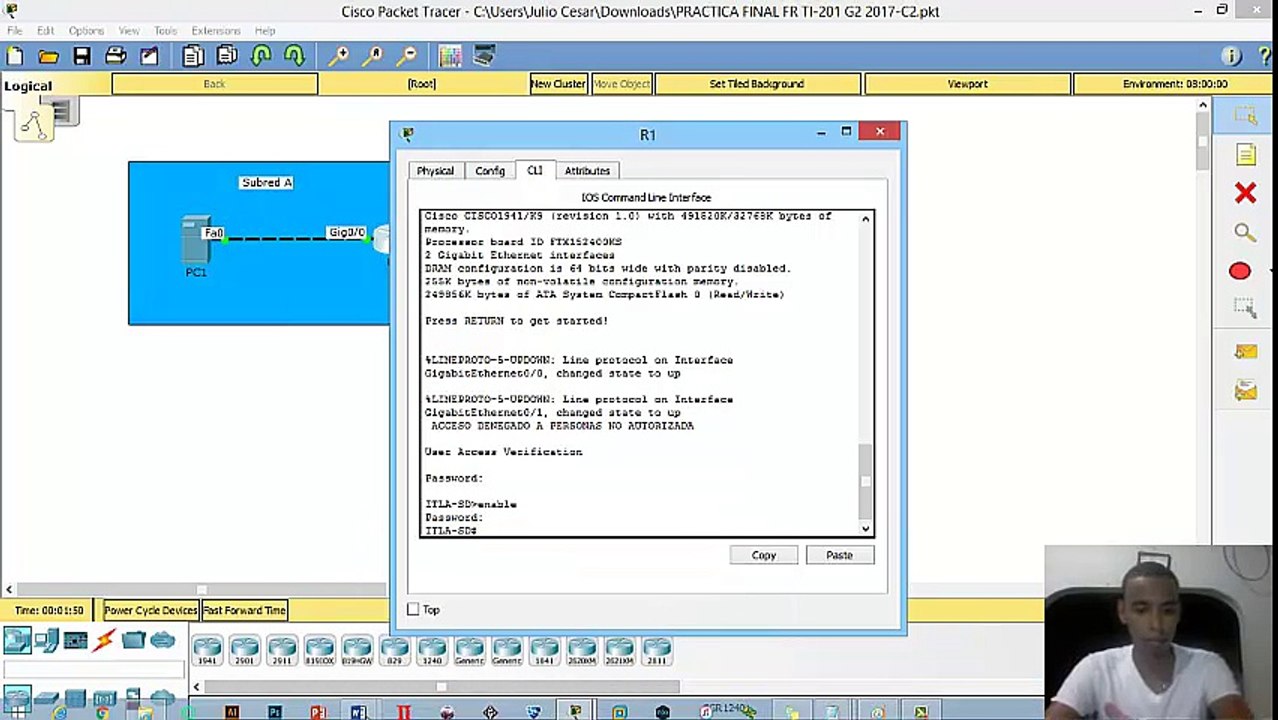1278x720 pixels.
Task: Pick the 1941 router model
Action: click(207, 651)
